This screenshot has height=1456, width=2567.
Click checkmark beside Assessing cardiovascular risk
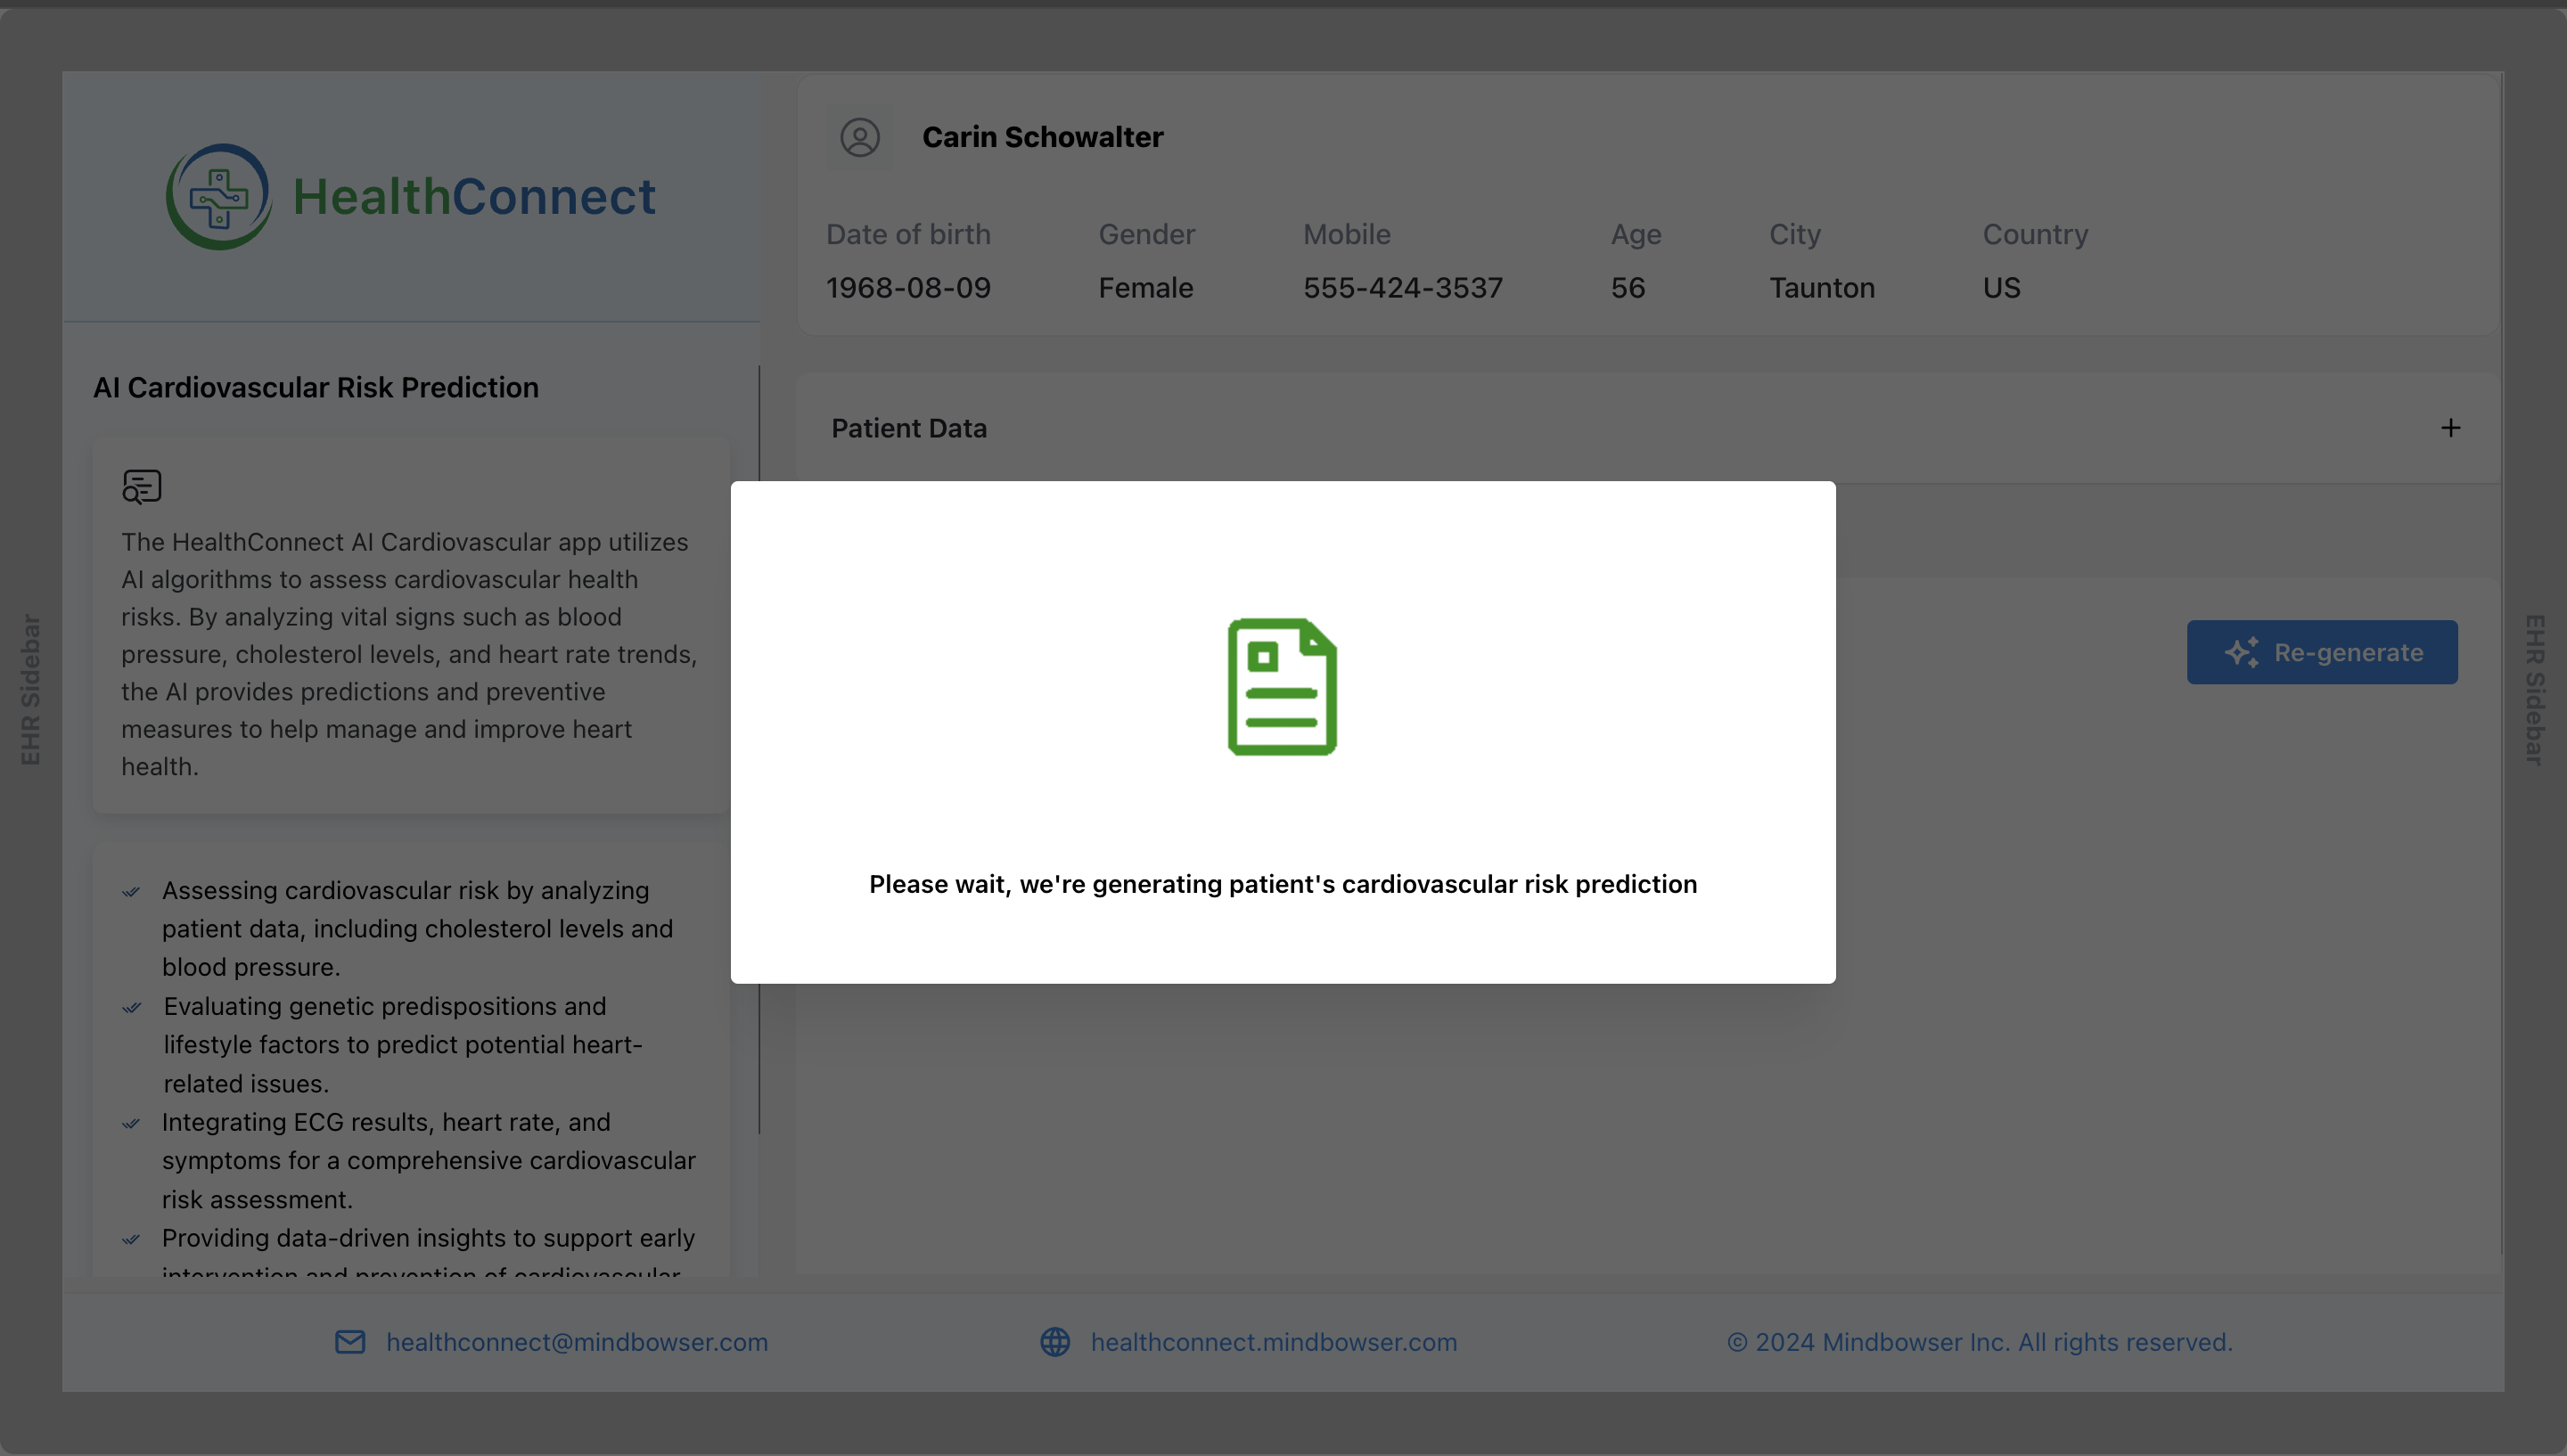point(131,892)
